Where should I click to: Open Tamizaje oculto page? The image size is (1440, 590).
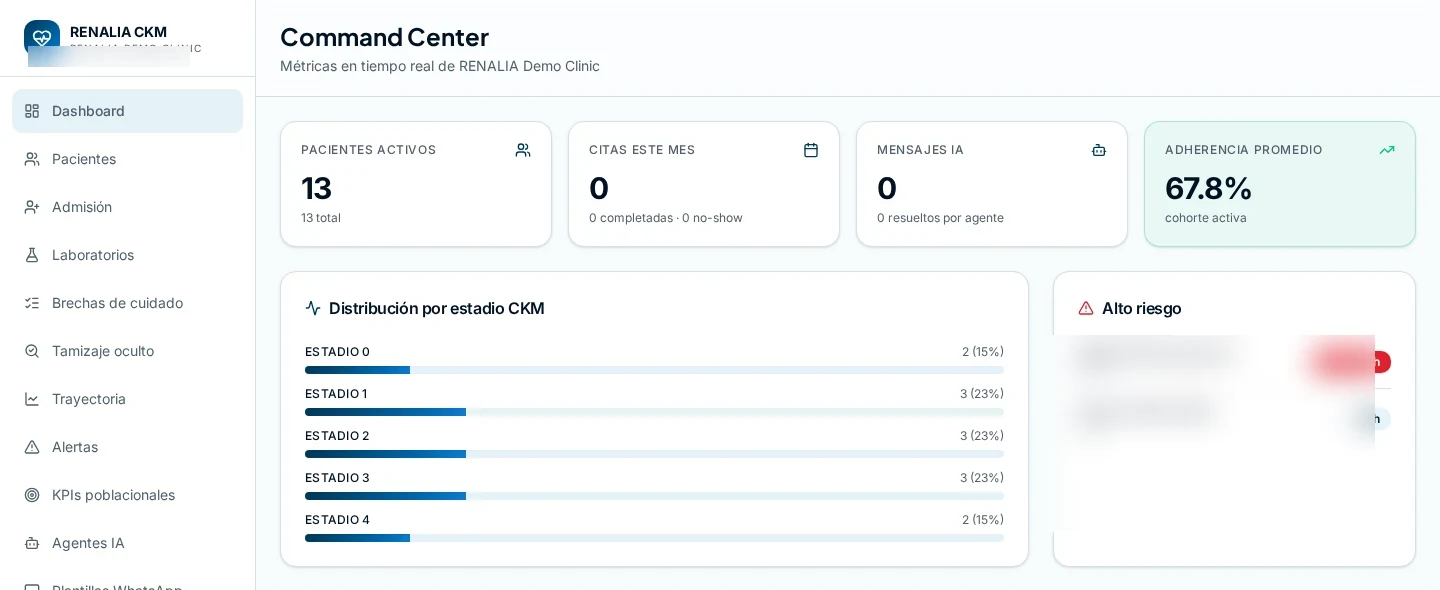tap(127, 351)
